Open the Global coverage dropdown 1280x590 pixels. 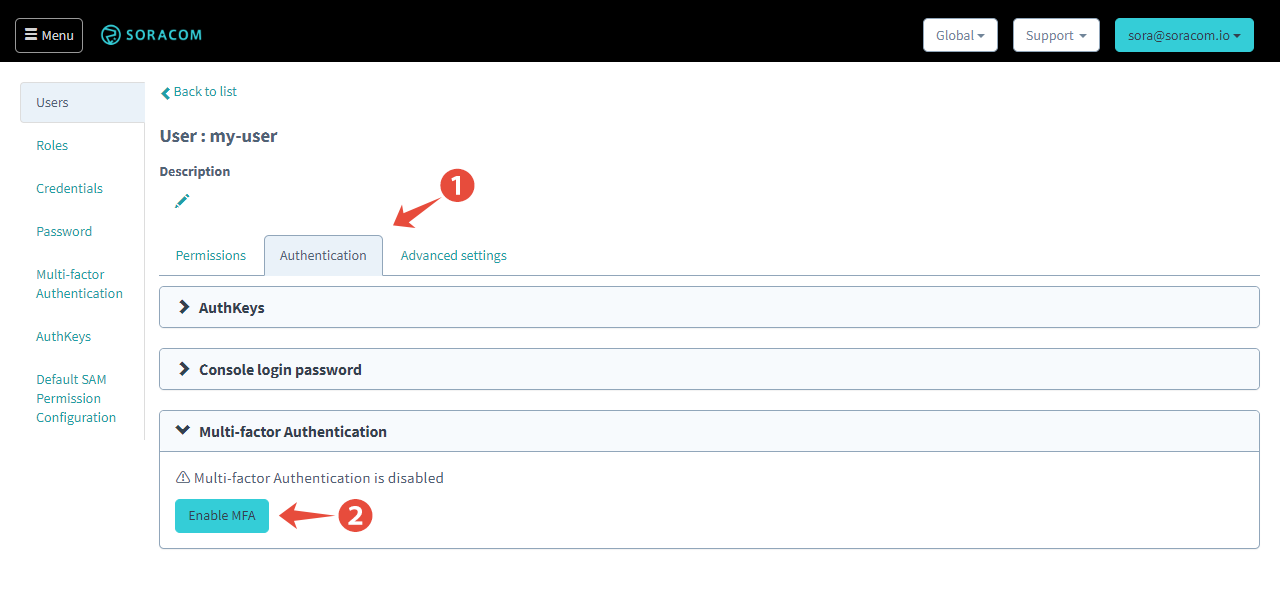click(960, 35)
